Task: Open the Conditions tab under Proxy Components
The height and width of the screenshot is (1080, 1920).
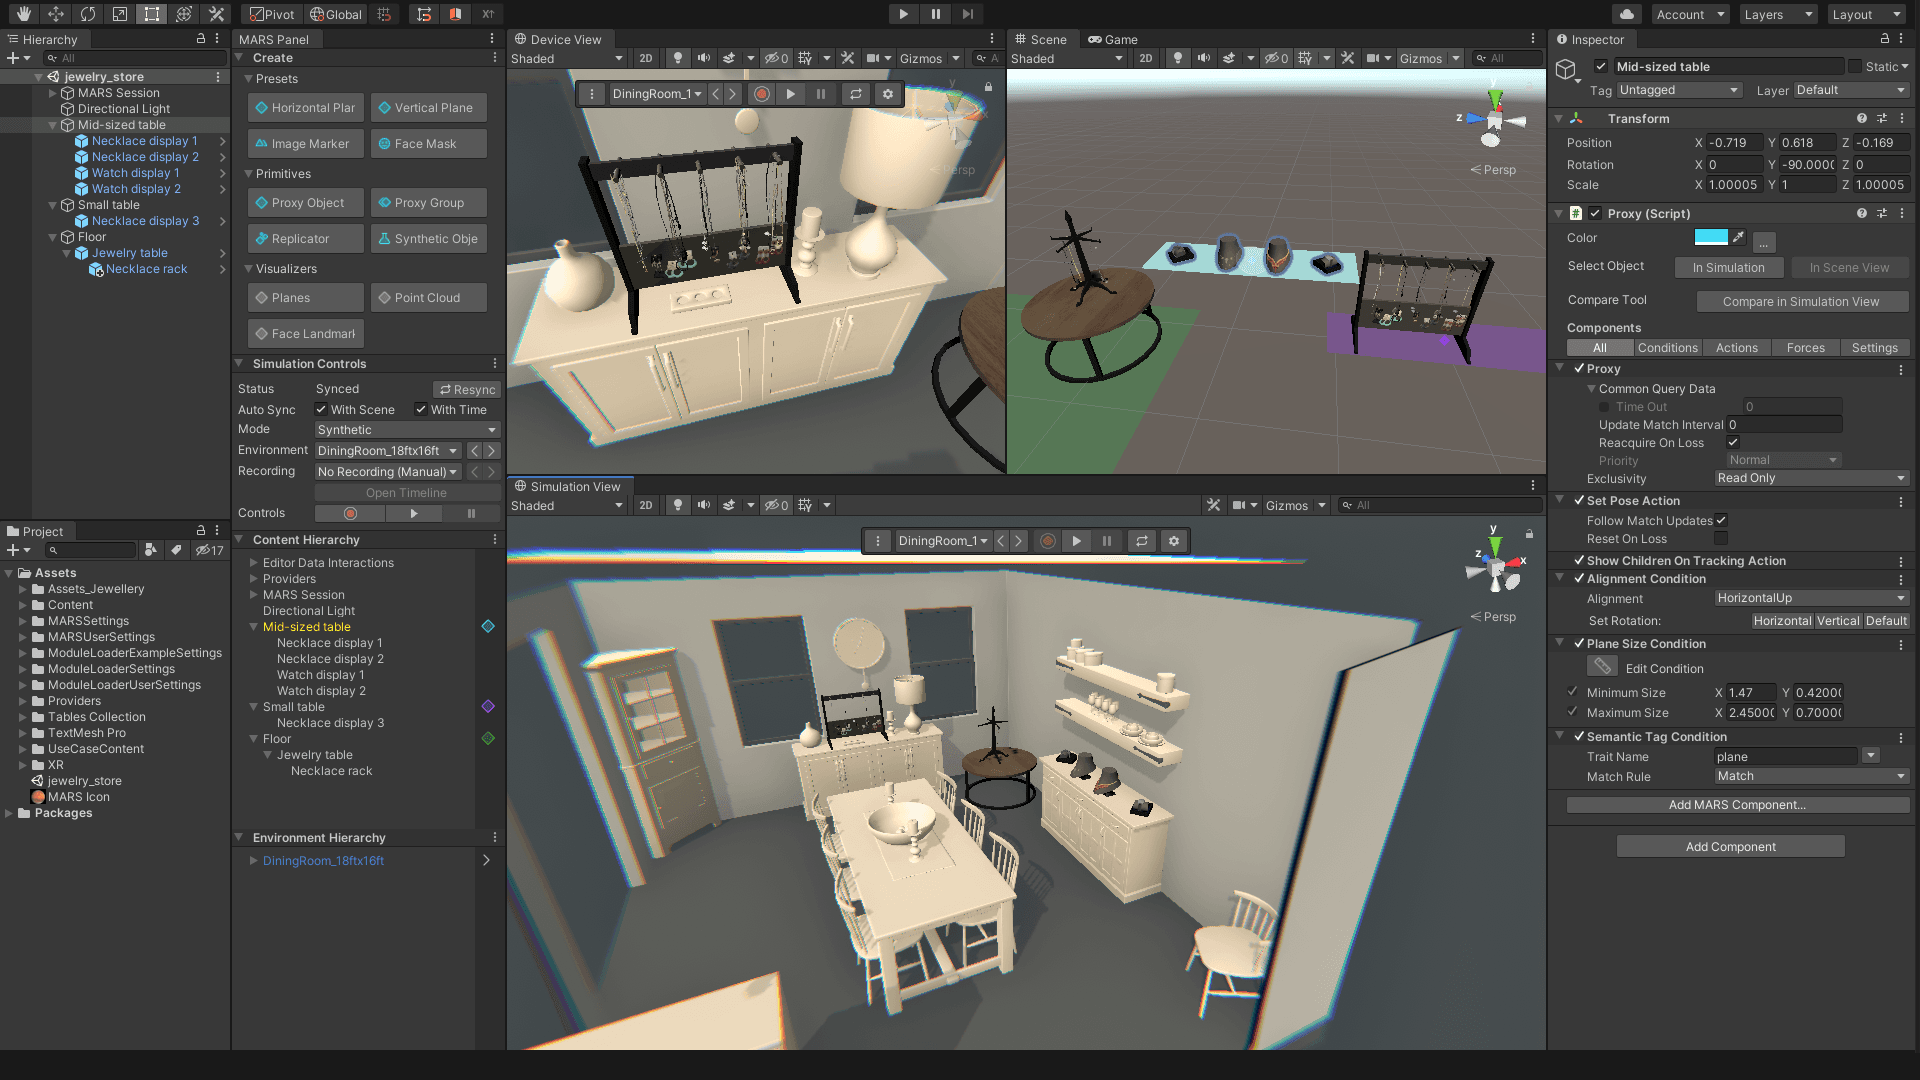Action: 1667,347
